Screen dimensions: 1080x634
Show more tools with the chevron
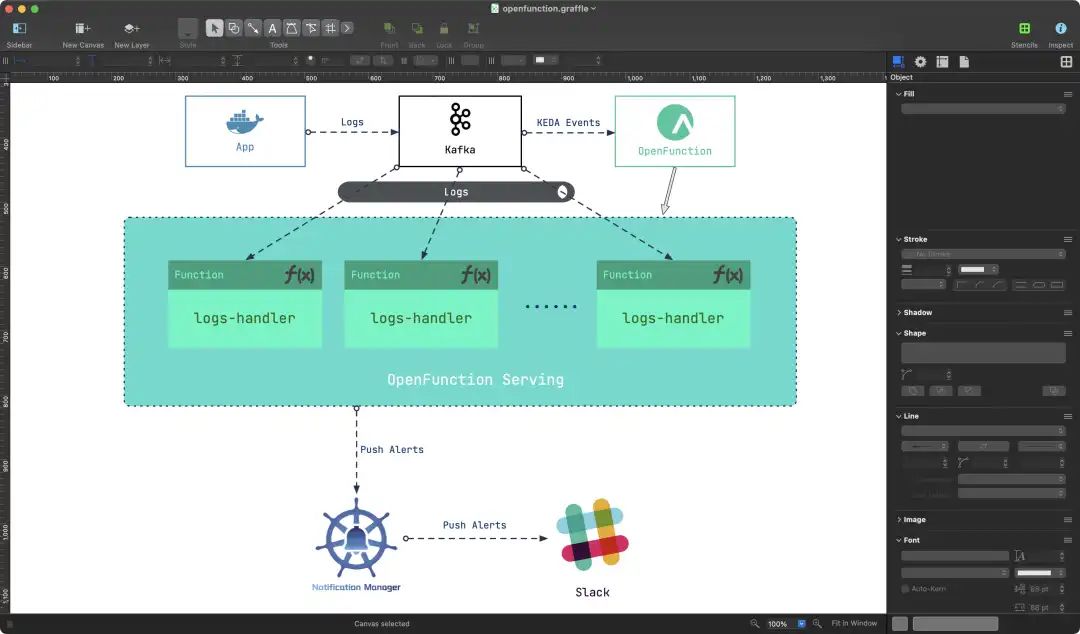click(347, 28)
